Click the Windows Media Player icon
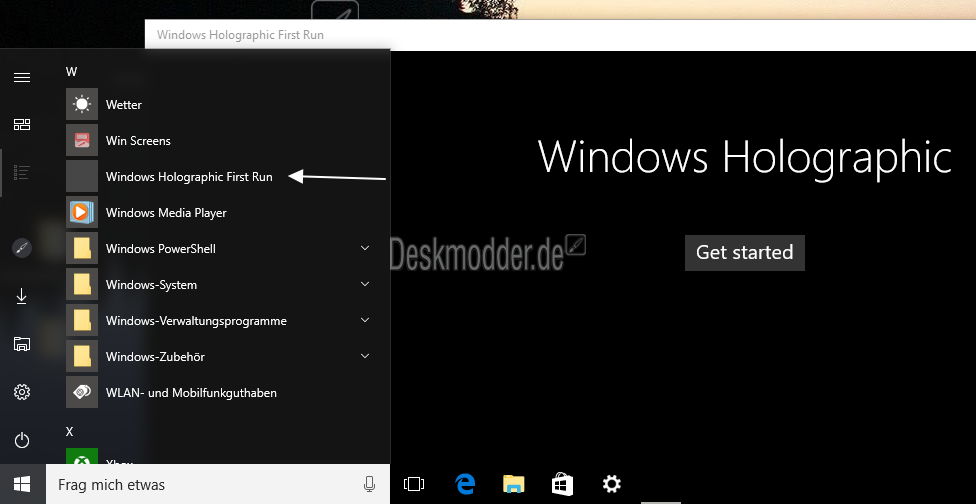 (82, 212)
